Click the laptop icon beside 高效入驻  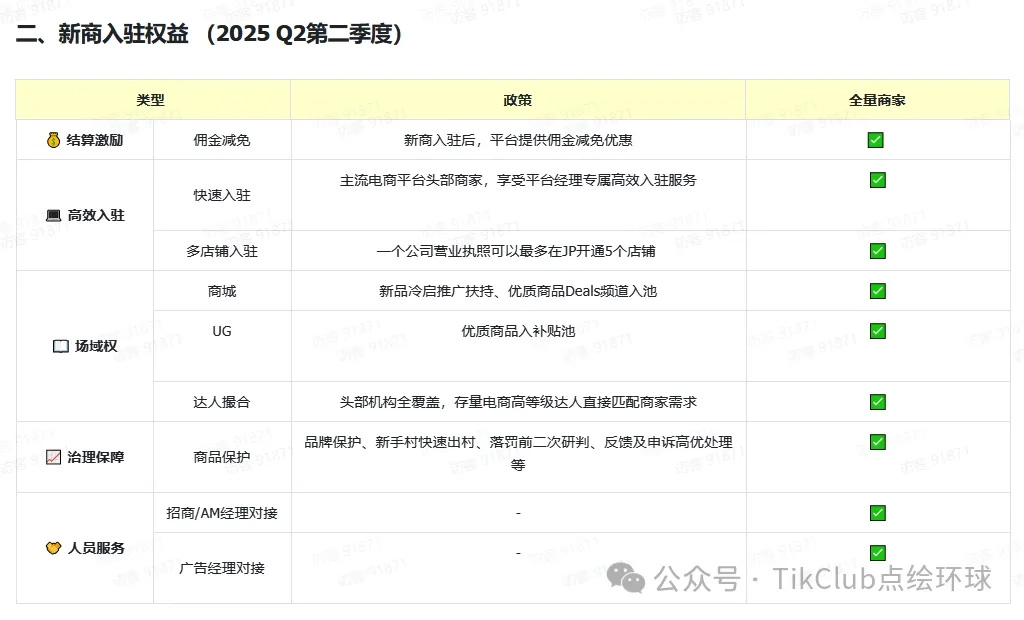tap(54, 215)
